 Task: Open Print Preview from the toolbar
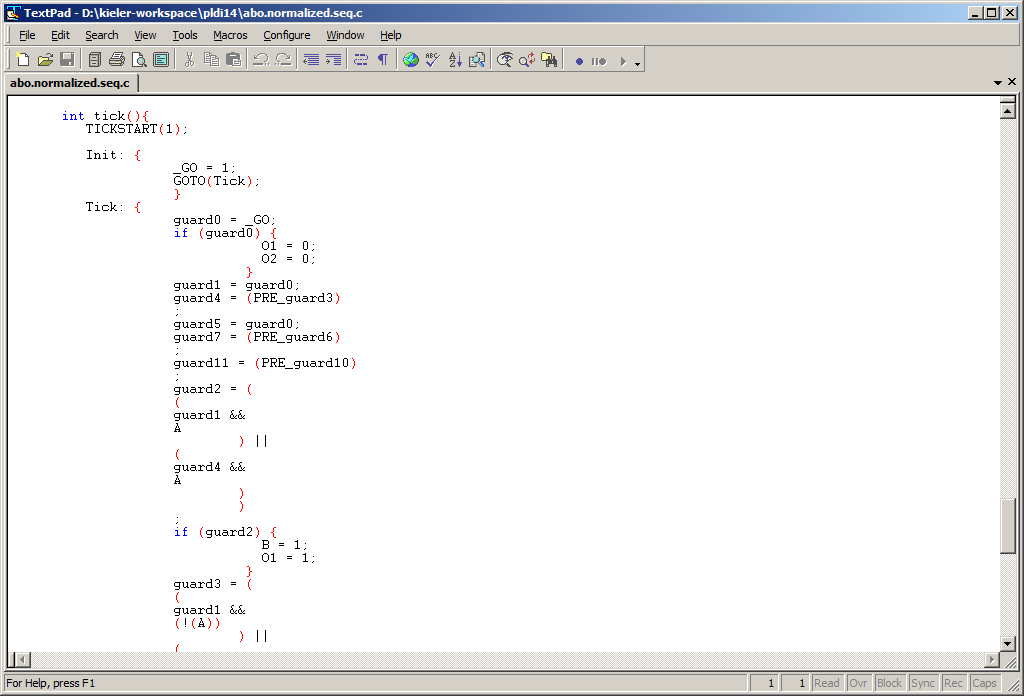[x=138, y=60]
